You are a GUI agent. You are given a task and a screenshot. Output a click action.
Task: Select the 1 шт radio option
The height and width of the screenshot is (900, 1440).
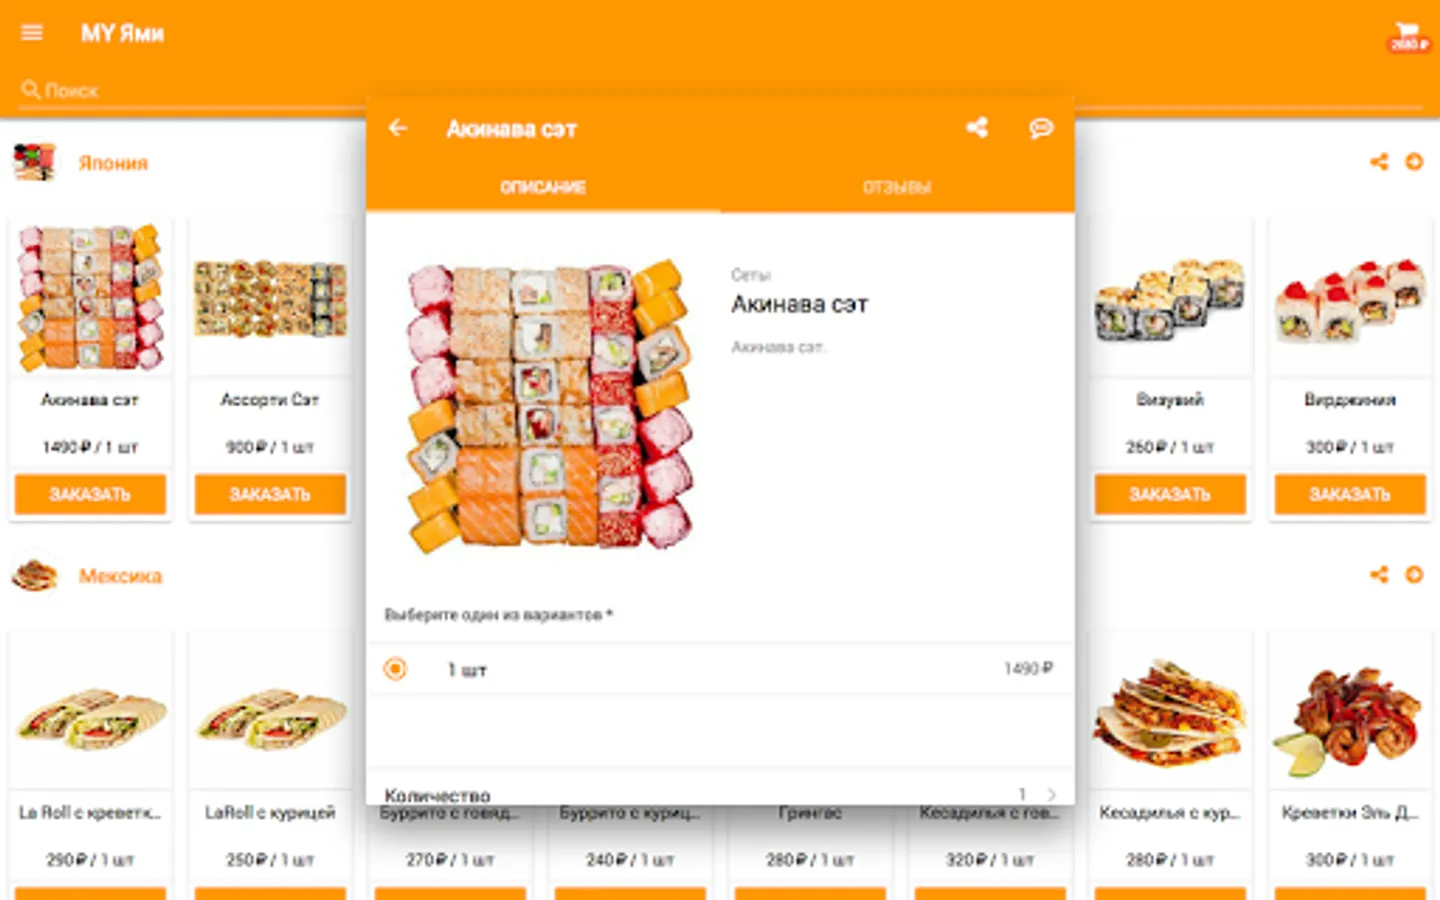(x=395, y=669)
